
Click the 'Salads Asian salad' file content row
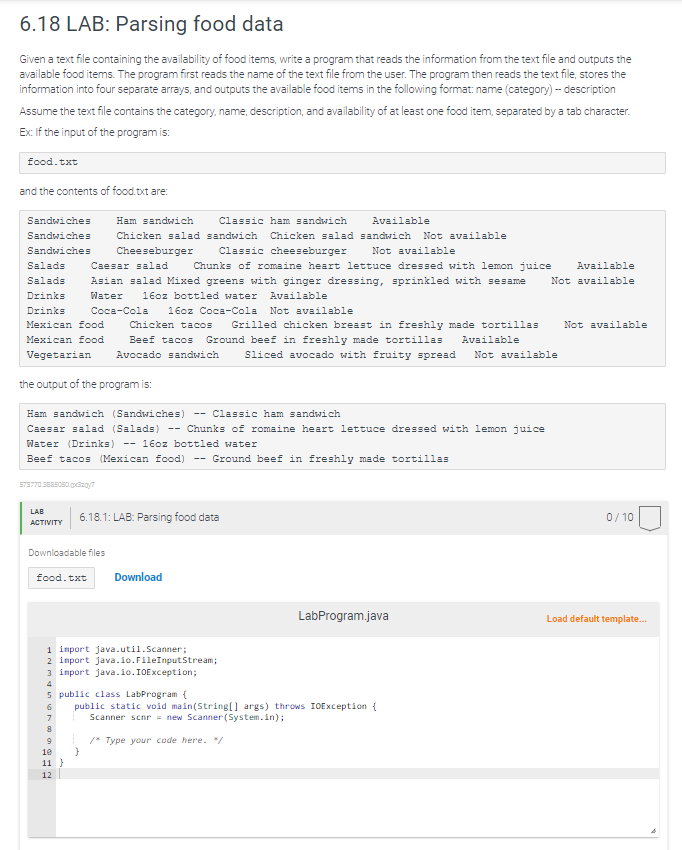tap(331, 281)
